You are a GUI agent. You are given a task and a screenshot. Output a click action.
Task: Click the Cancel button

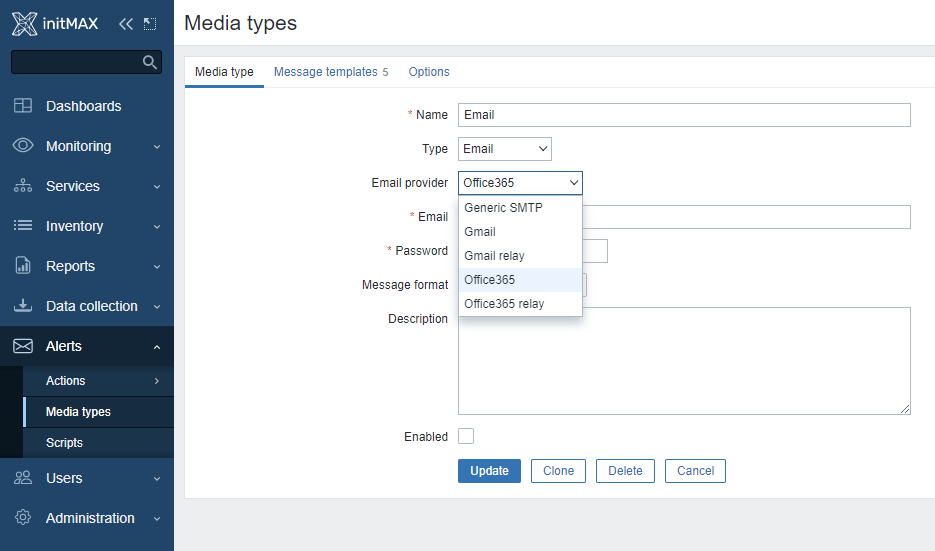[695, 470]
